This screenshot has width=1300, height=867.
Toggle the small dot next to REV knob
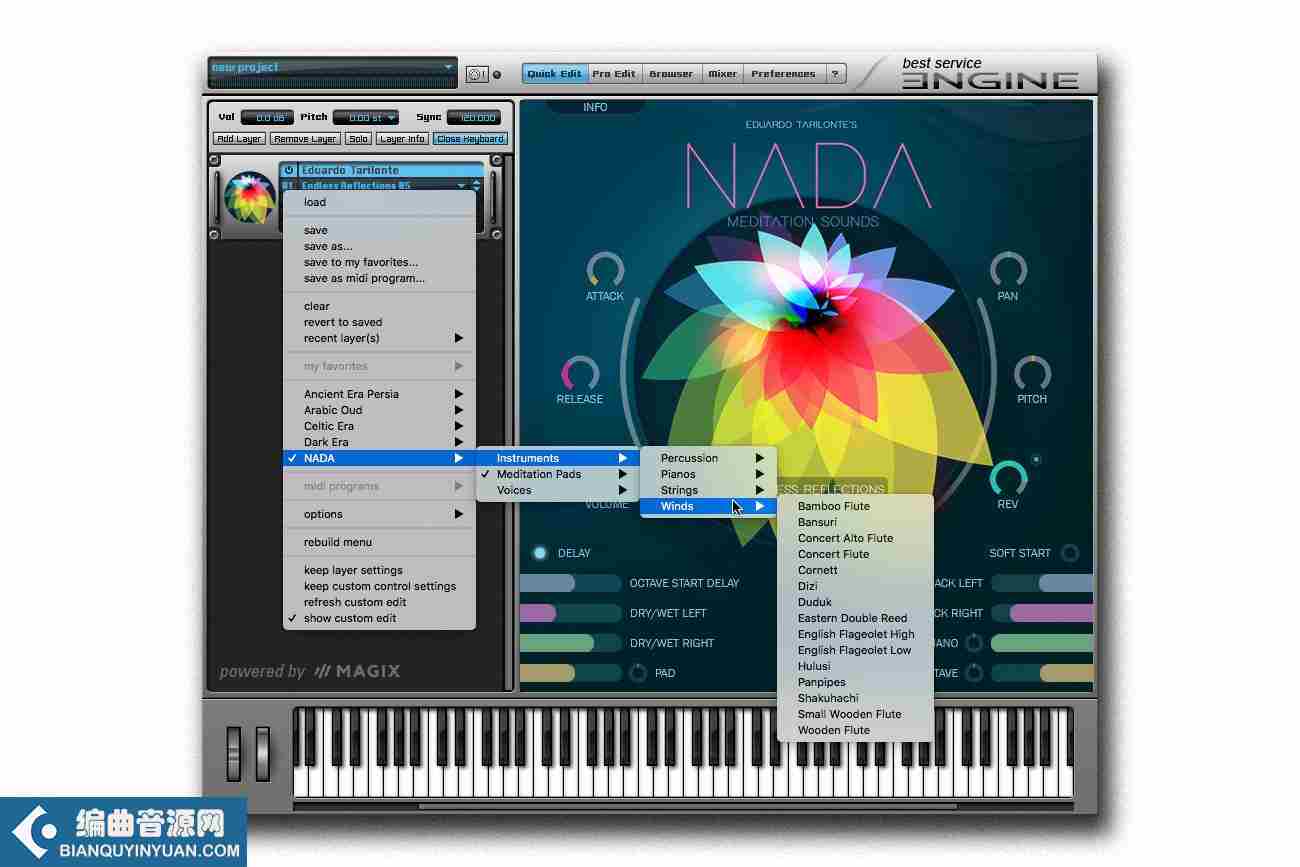(1036, 460)
